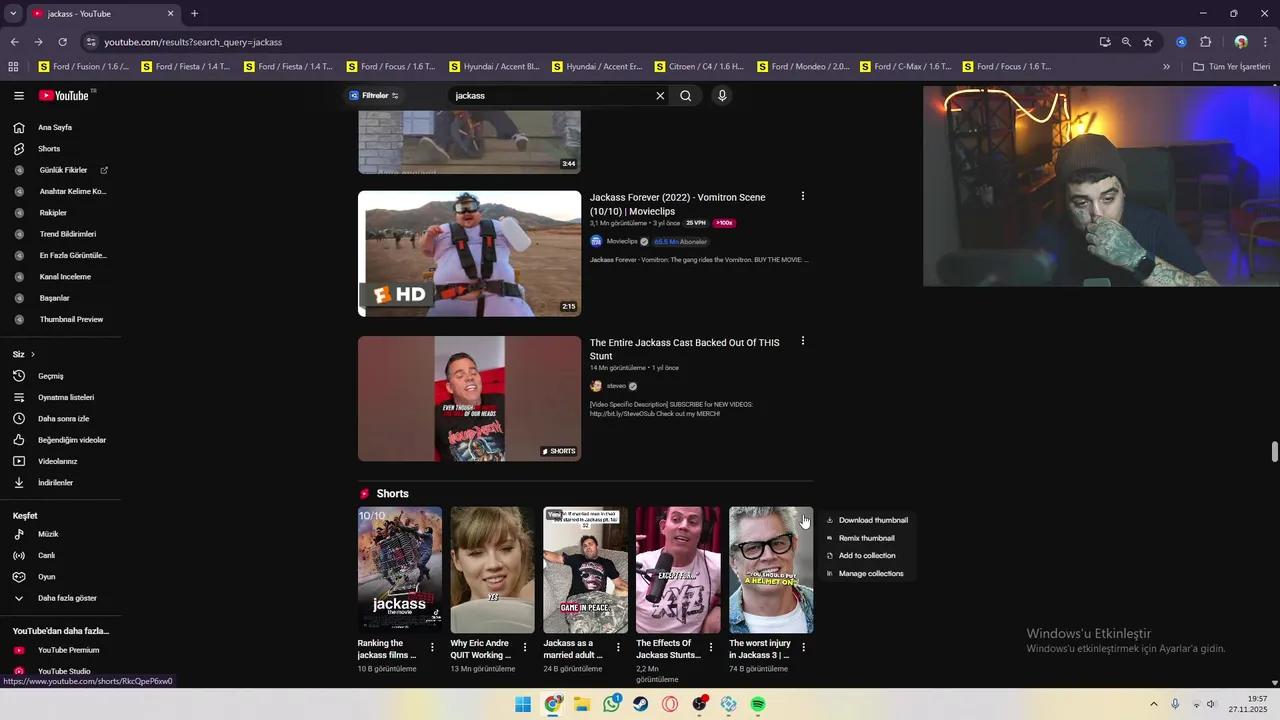1280x720 pixels.
Task: Click the Windows Start button
Action: 523,705
